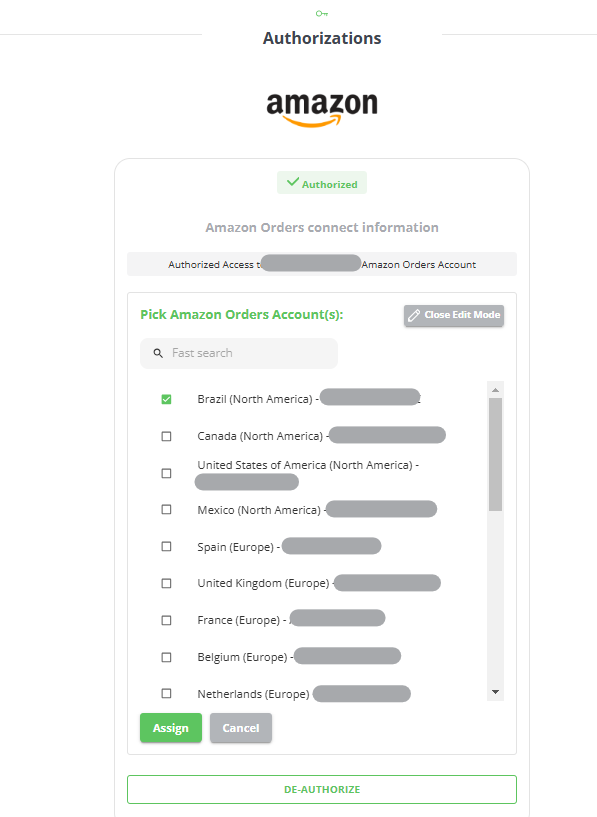Viewport: 597px width, 817px height.
Task: Click the magnifier icon in Fast search
Action: point(158,353)
